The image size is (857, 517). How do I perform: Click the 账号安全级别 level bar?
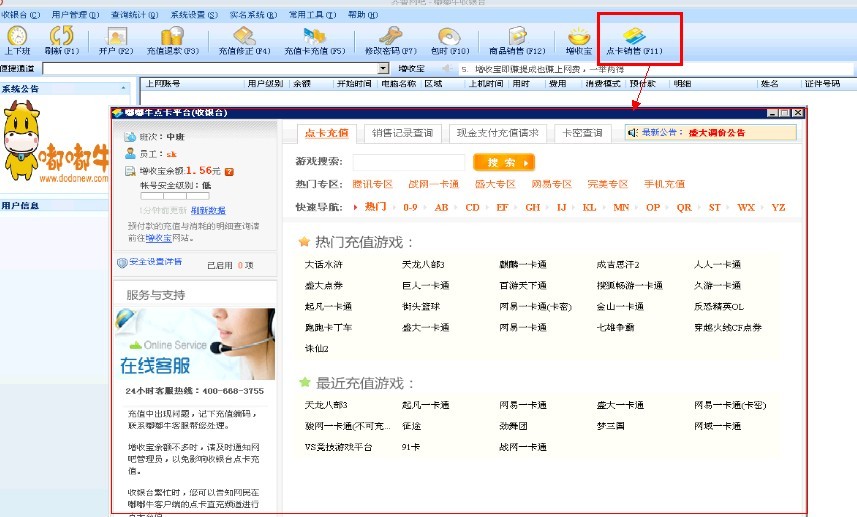click(175, 196)
